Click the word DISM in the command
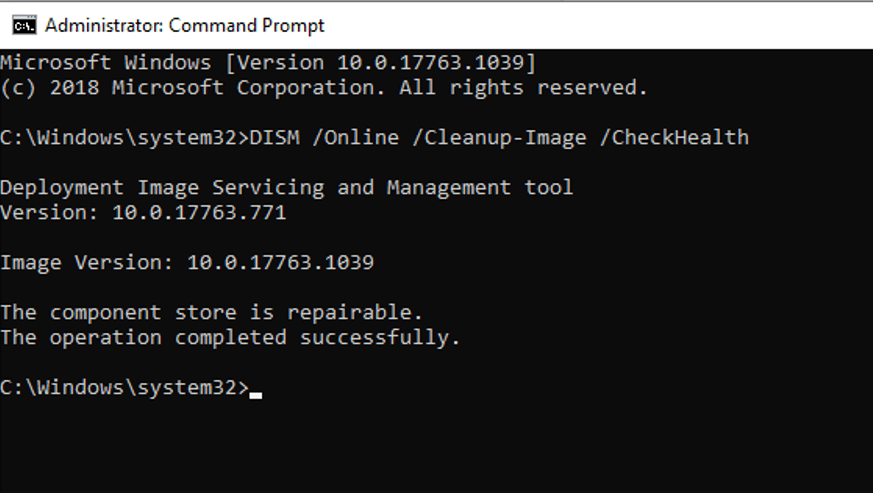The width and height of the screenshot is (873, 493). click(x=274, y=138)
